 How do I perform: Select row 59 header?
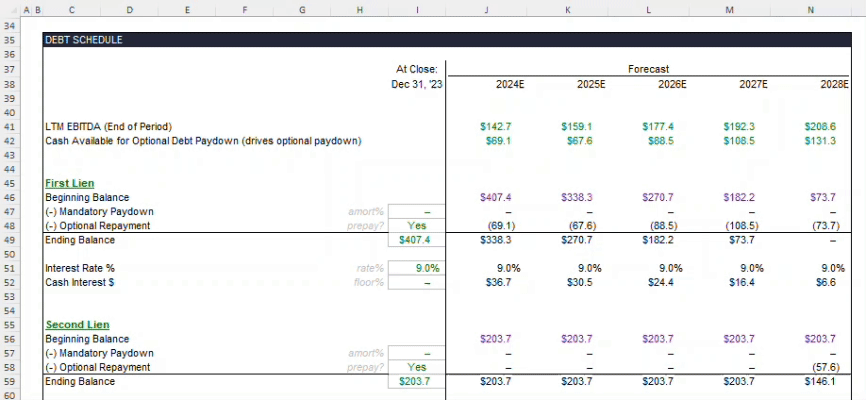click(x=7, y=382)
